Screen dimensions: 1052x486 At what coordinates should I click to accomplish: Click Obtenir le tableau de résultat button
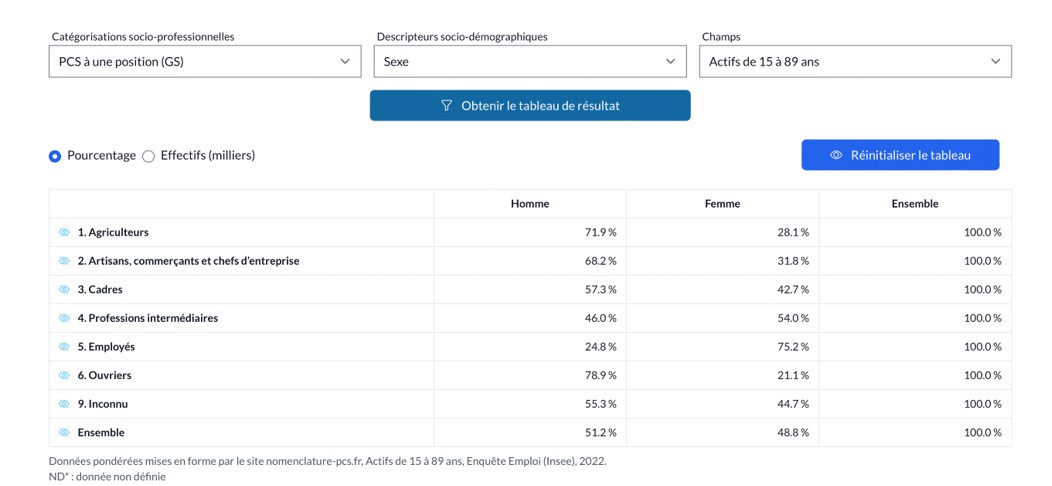tap(530, 105)
